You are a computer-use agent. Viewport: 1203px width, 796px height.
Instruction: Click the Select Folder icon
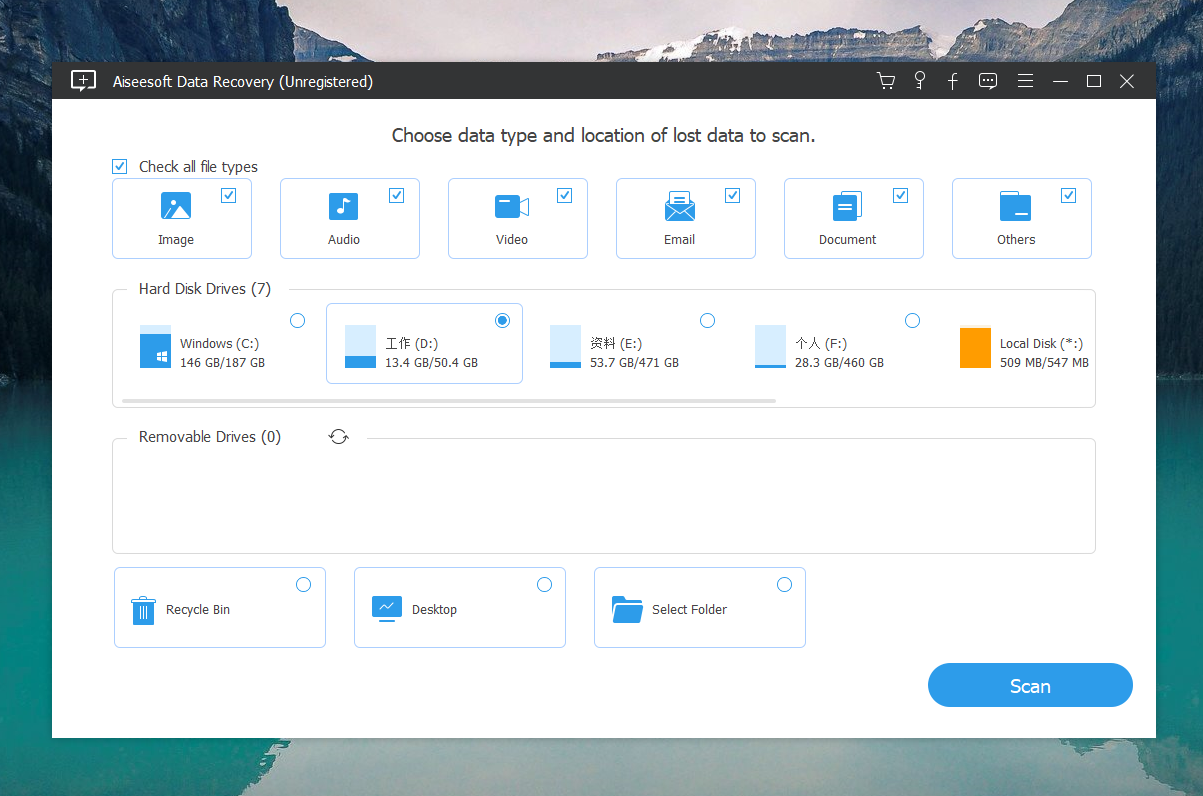(x=627, y=610)
